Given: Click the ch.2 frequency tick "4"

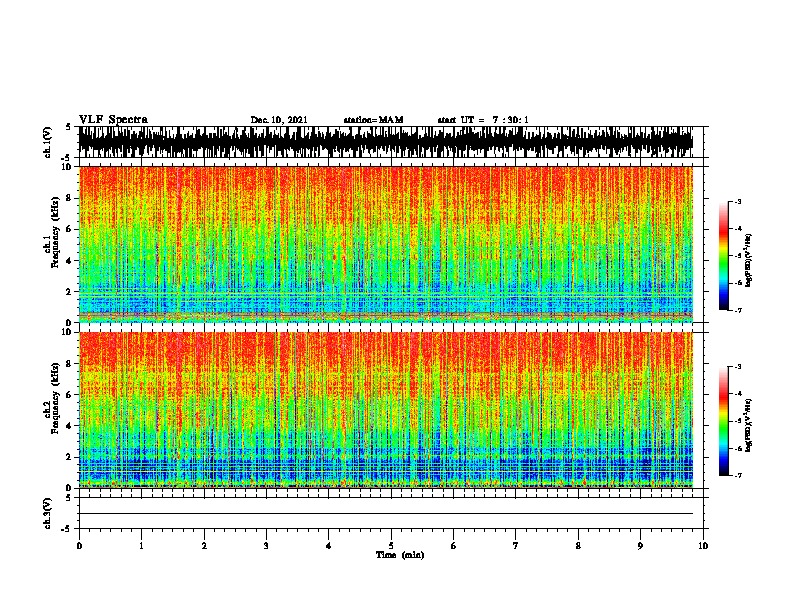Looking at the screenshot, I should coord(70,426).
